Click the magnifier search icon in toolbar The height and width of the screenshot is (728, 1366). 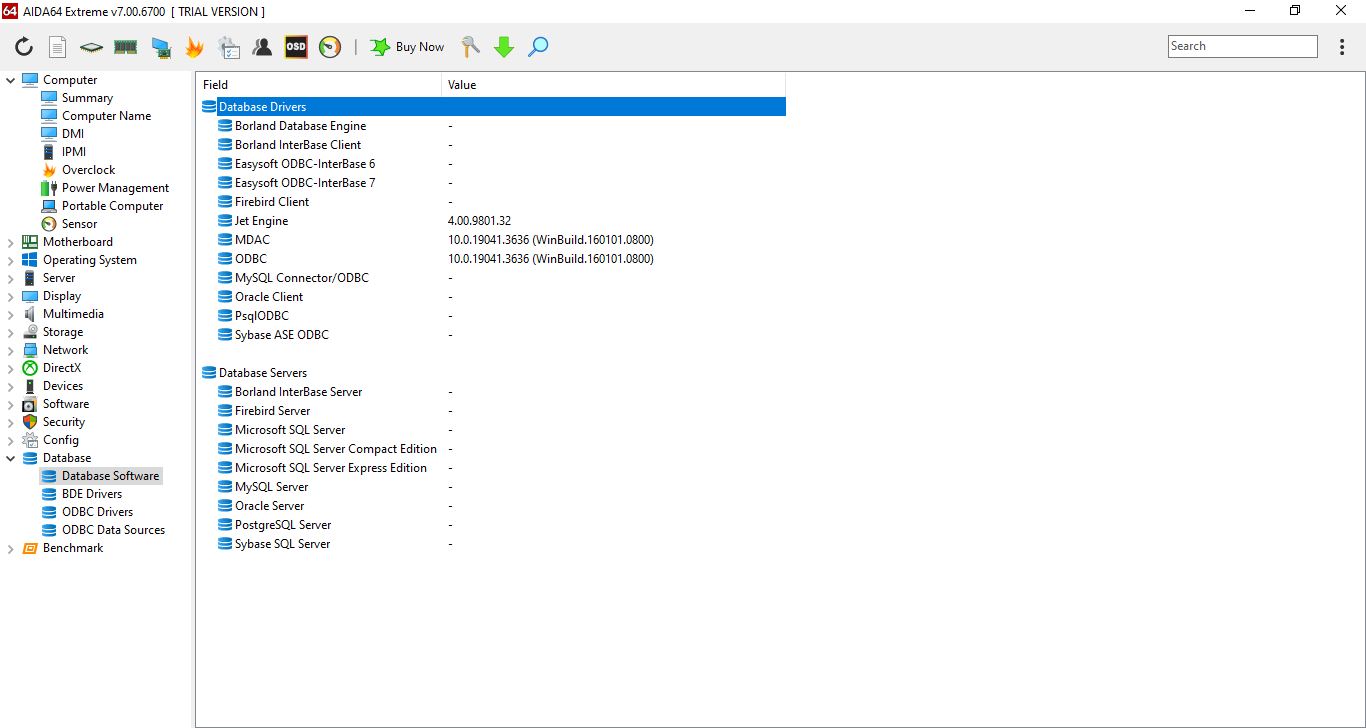(x=538, y=47)
